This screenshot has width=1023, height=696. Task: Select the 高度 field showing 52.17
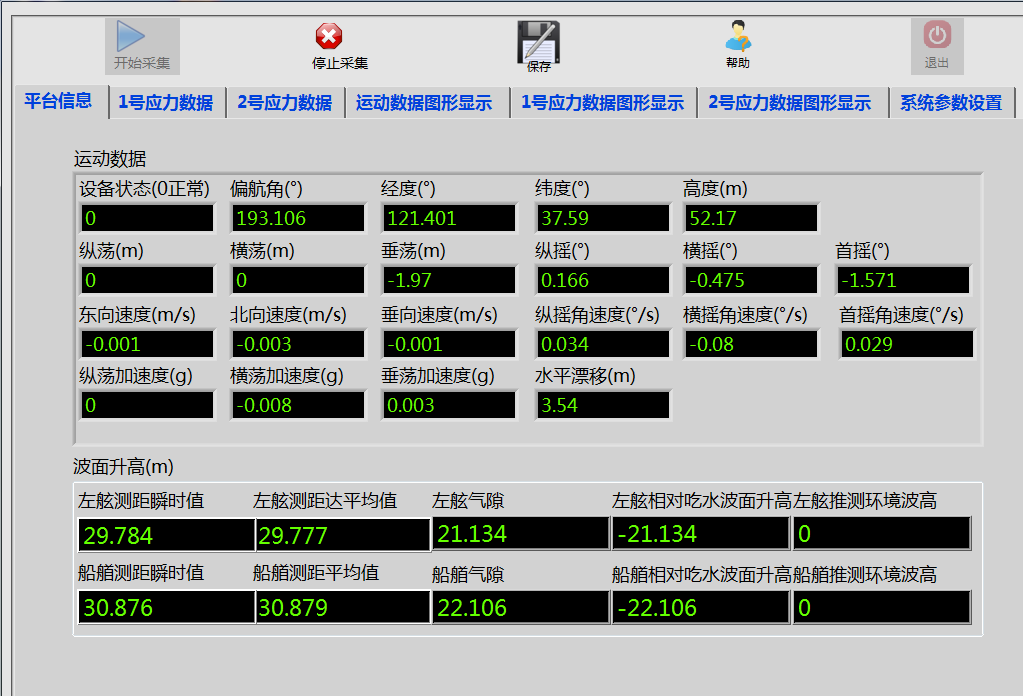pyautogui.click(x=751, y=218)
